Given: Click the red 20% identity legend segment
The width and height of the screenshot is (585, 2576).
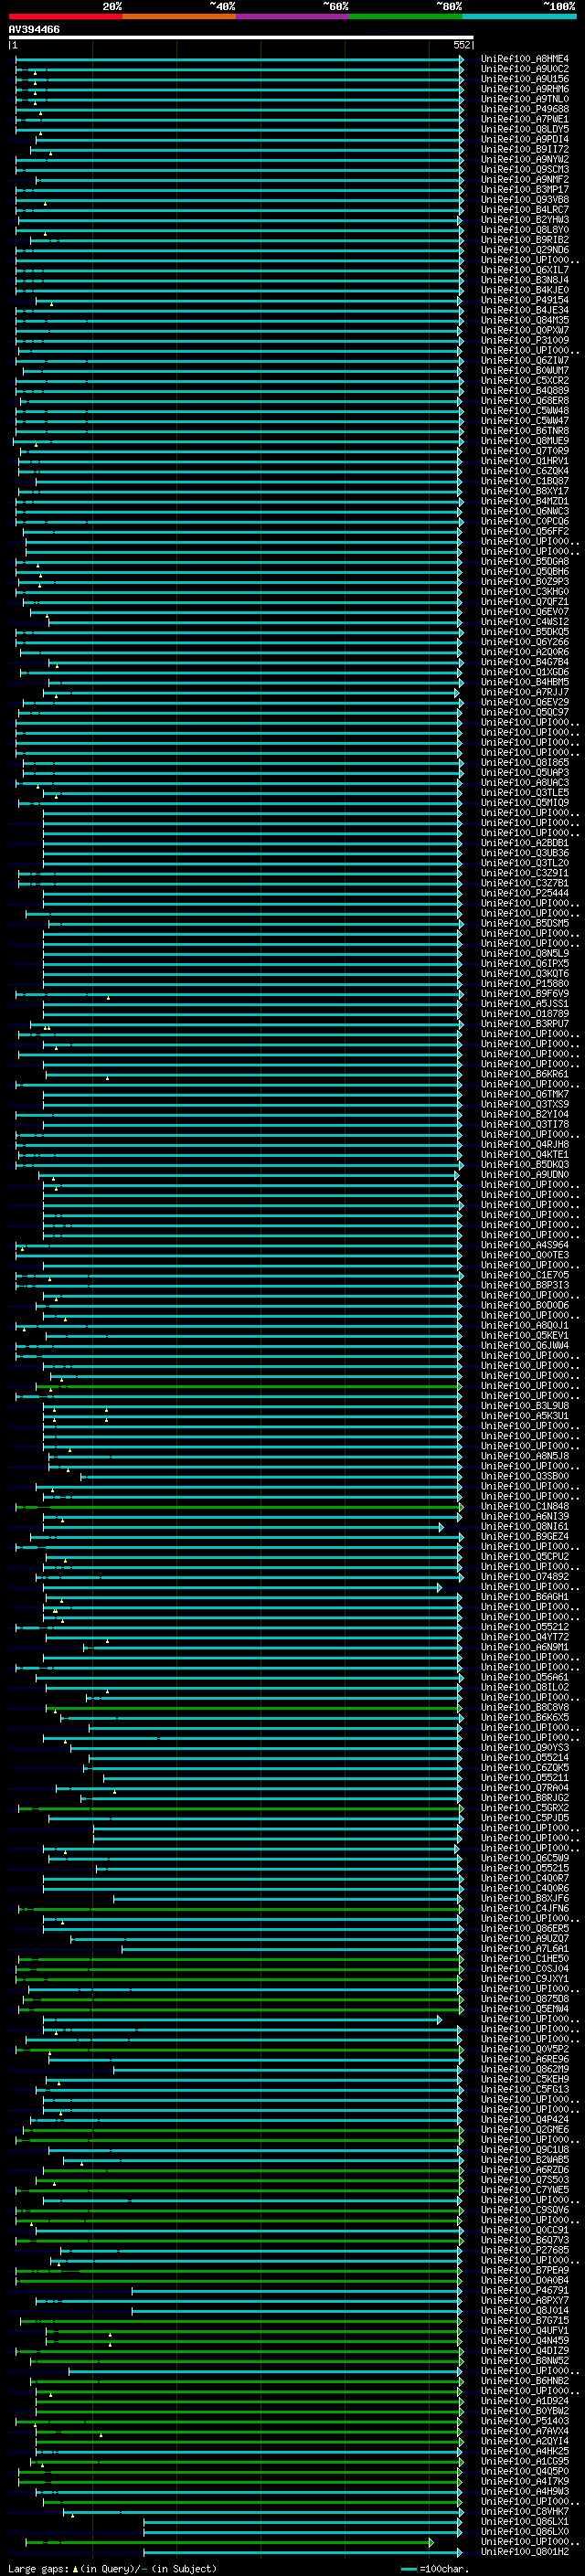Looking at the screenshot, I should click(x=65, y=16).
